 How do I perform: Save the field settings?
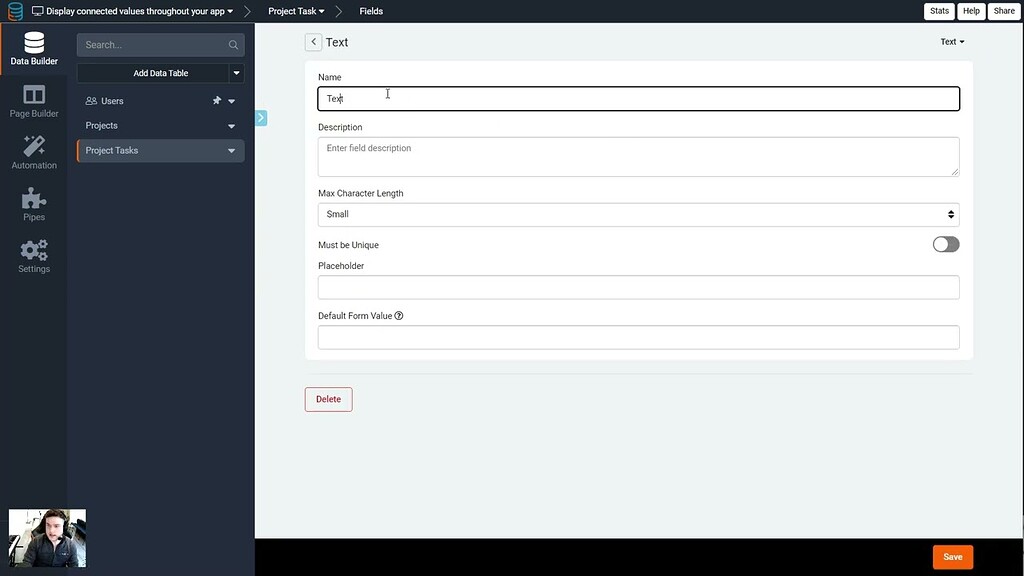point(952,556)
